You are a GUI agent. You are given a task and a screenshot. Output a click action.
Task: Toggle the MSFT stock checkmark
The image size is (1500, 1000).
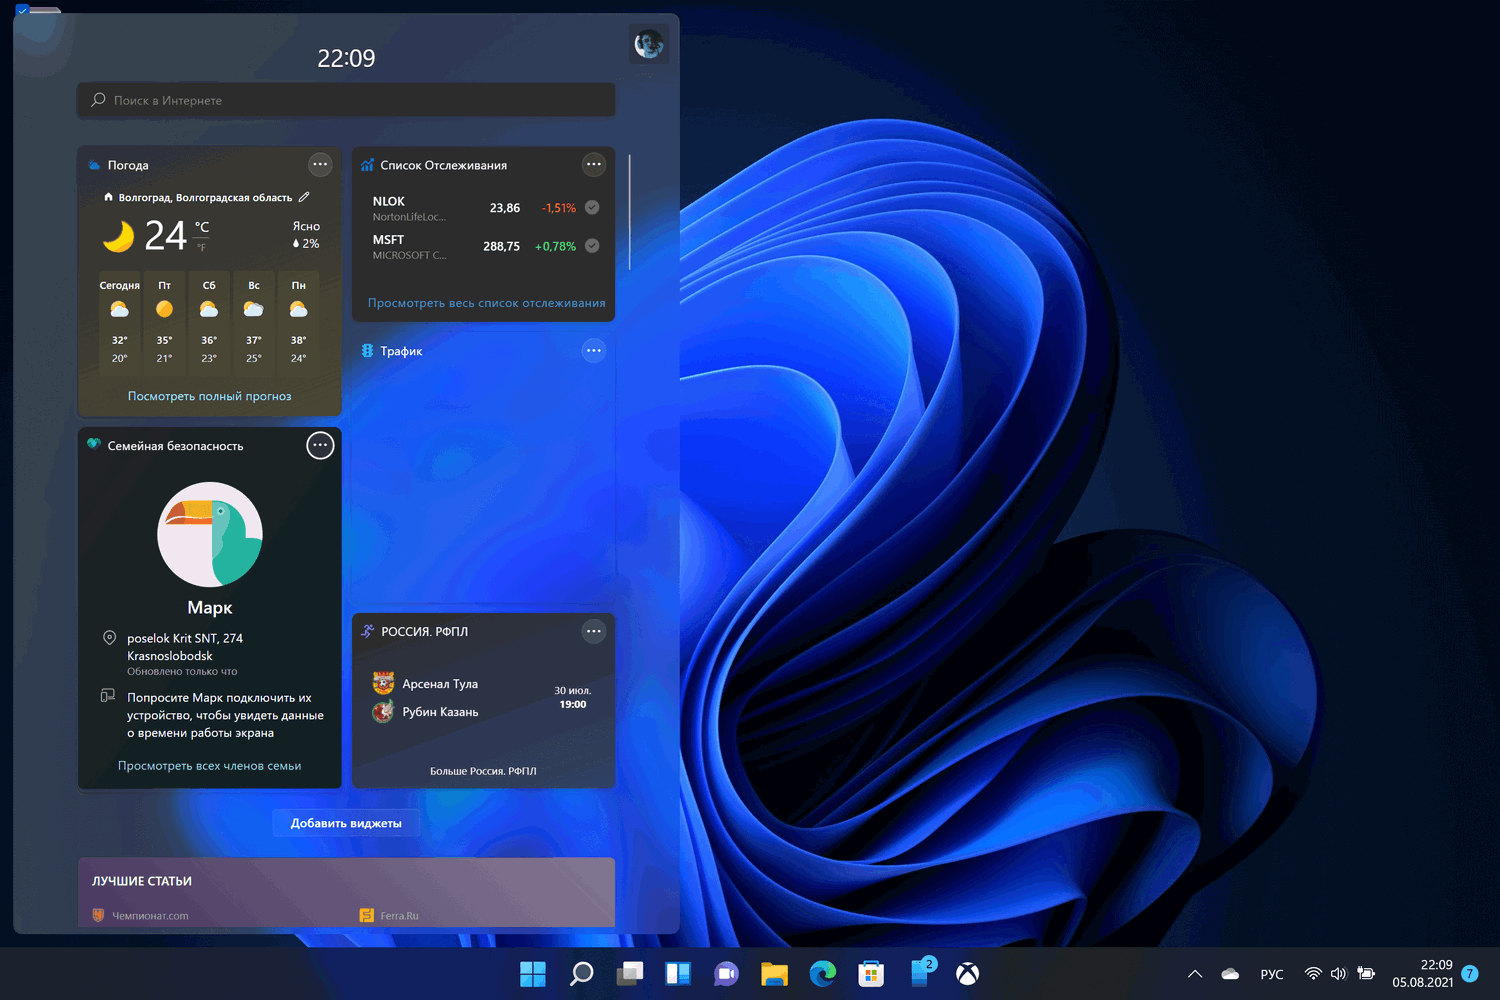pyautogui.click(x=592, y=246)
